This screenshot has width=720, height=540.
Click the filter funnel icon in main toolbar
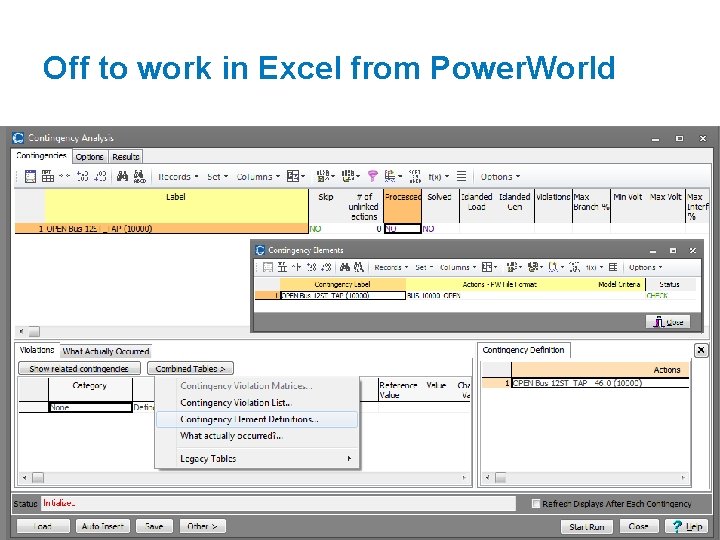tap(372, 176)
